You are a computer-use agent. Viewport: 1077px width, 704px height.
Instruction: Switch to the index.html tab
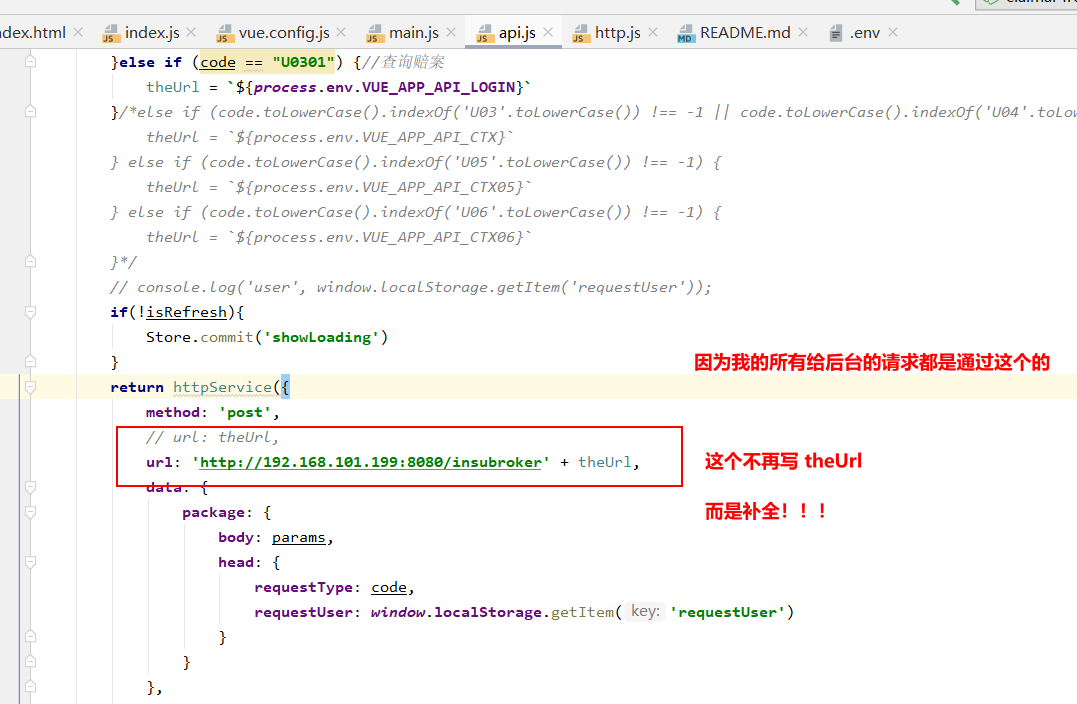pos(33,32)
